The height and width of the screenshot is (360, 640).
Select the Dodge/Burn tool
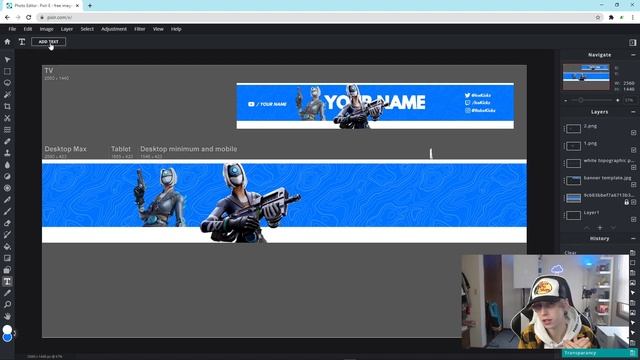coord(7,176)
